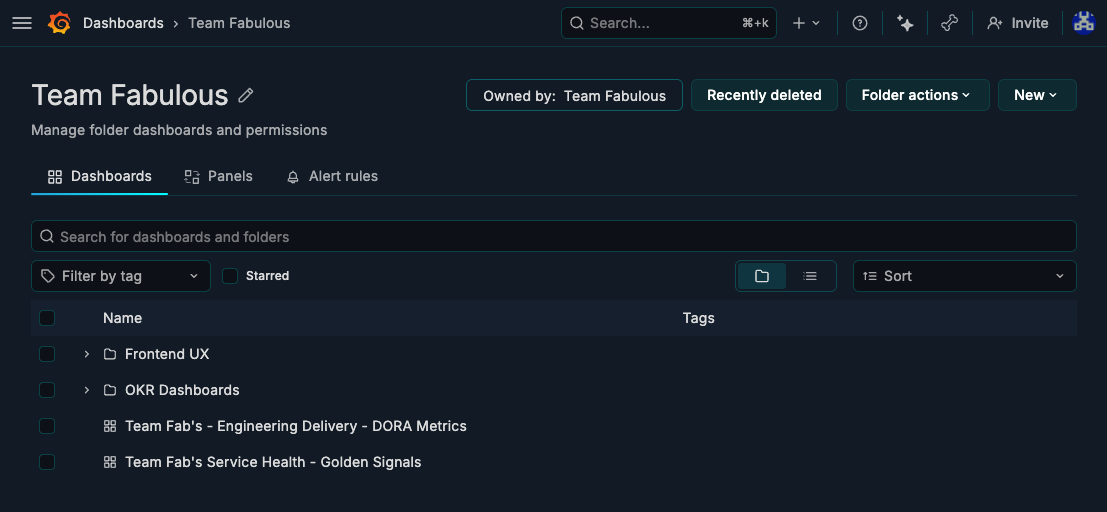Click the Recently deleted button

[764, 95]
